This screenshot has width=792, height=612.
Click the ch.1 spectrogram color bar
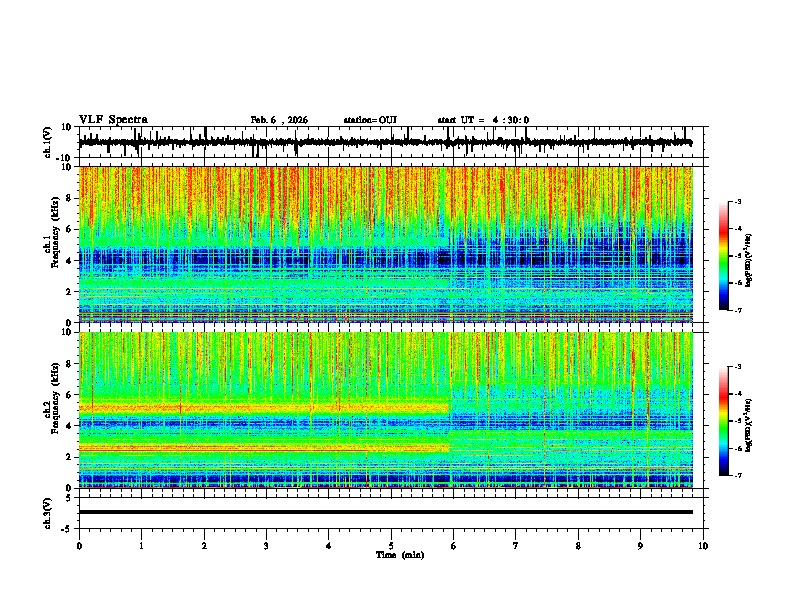click(724, 256)
